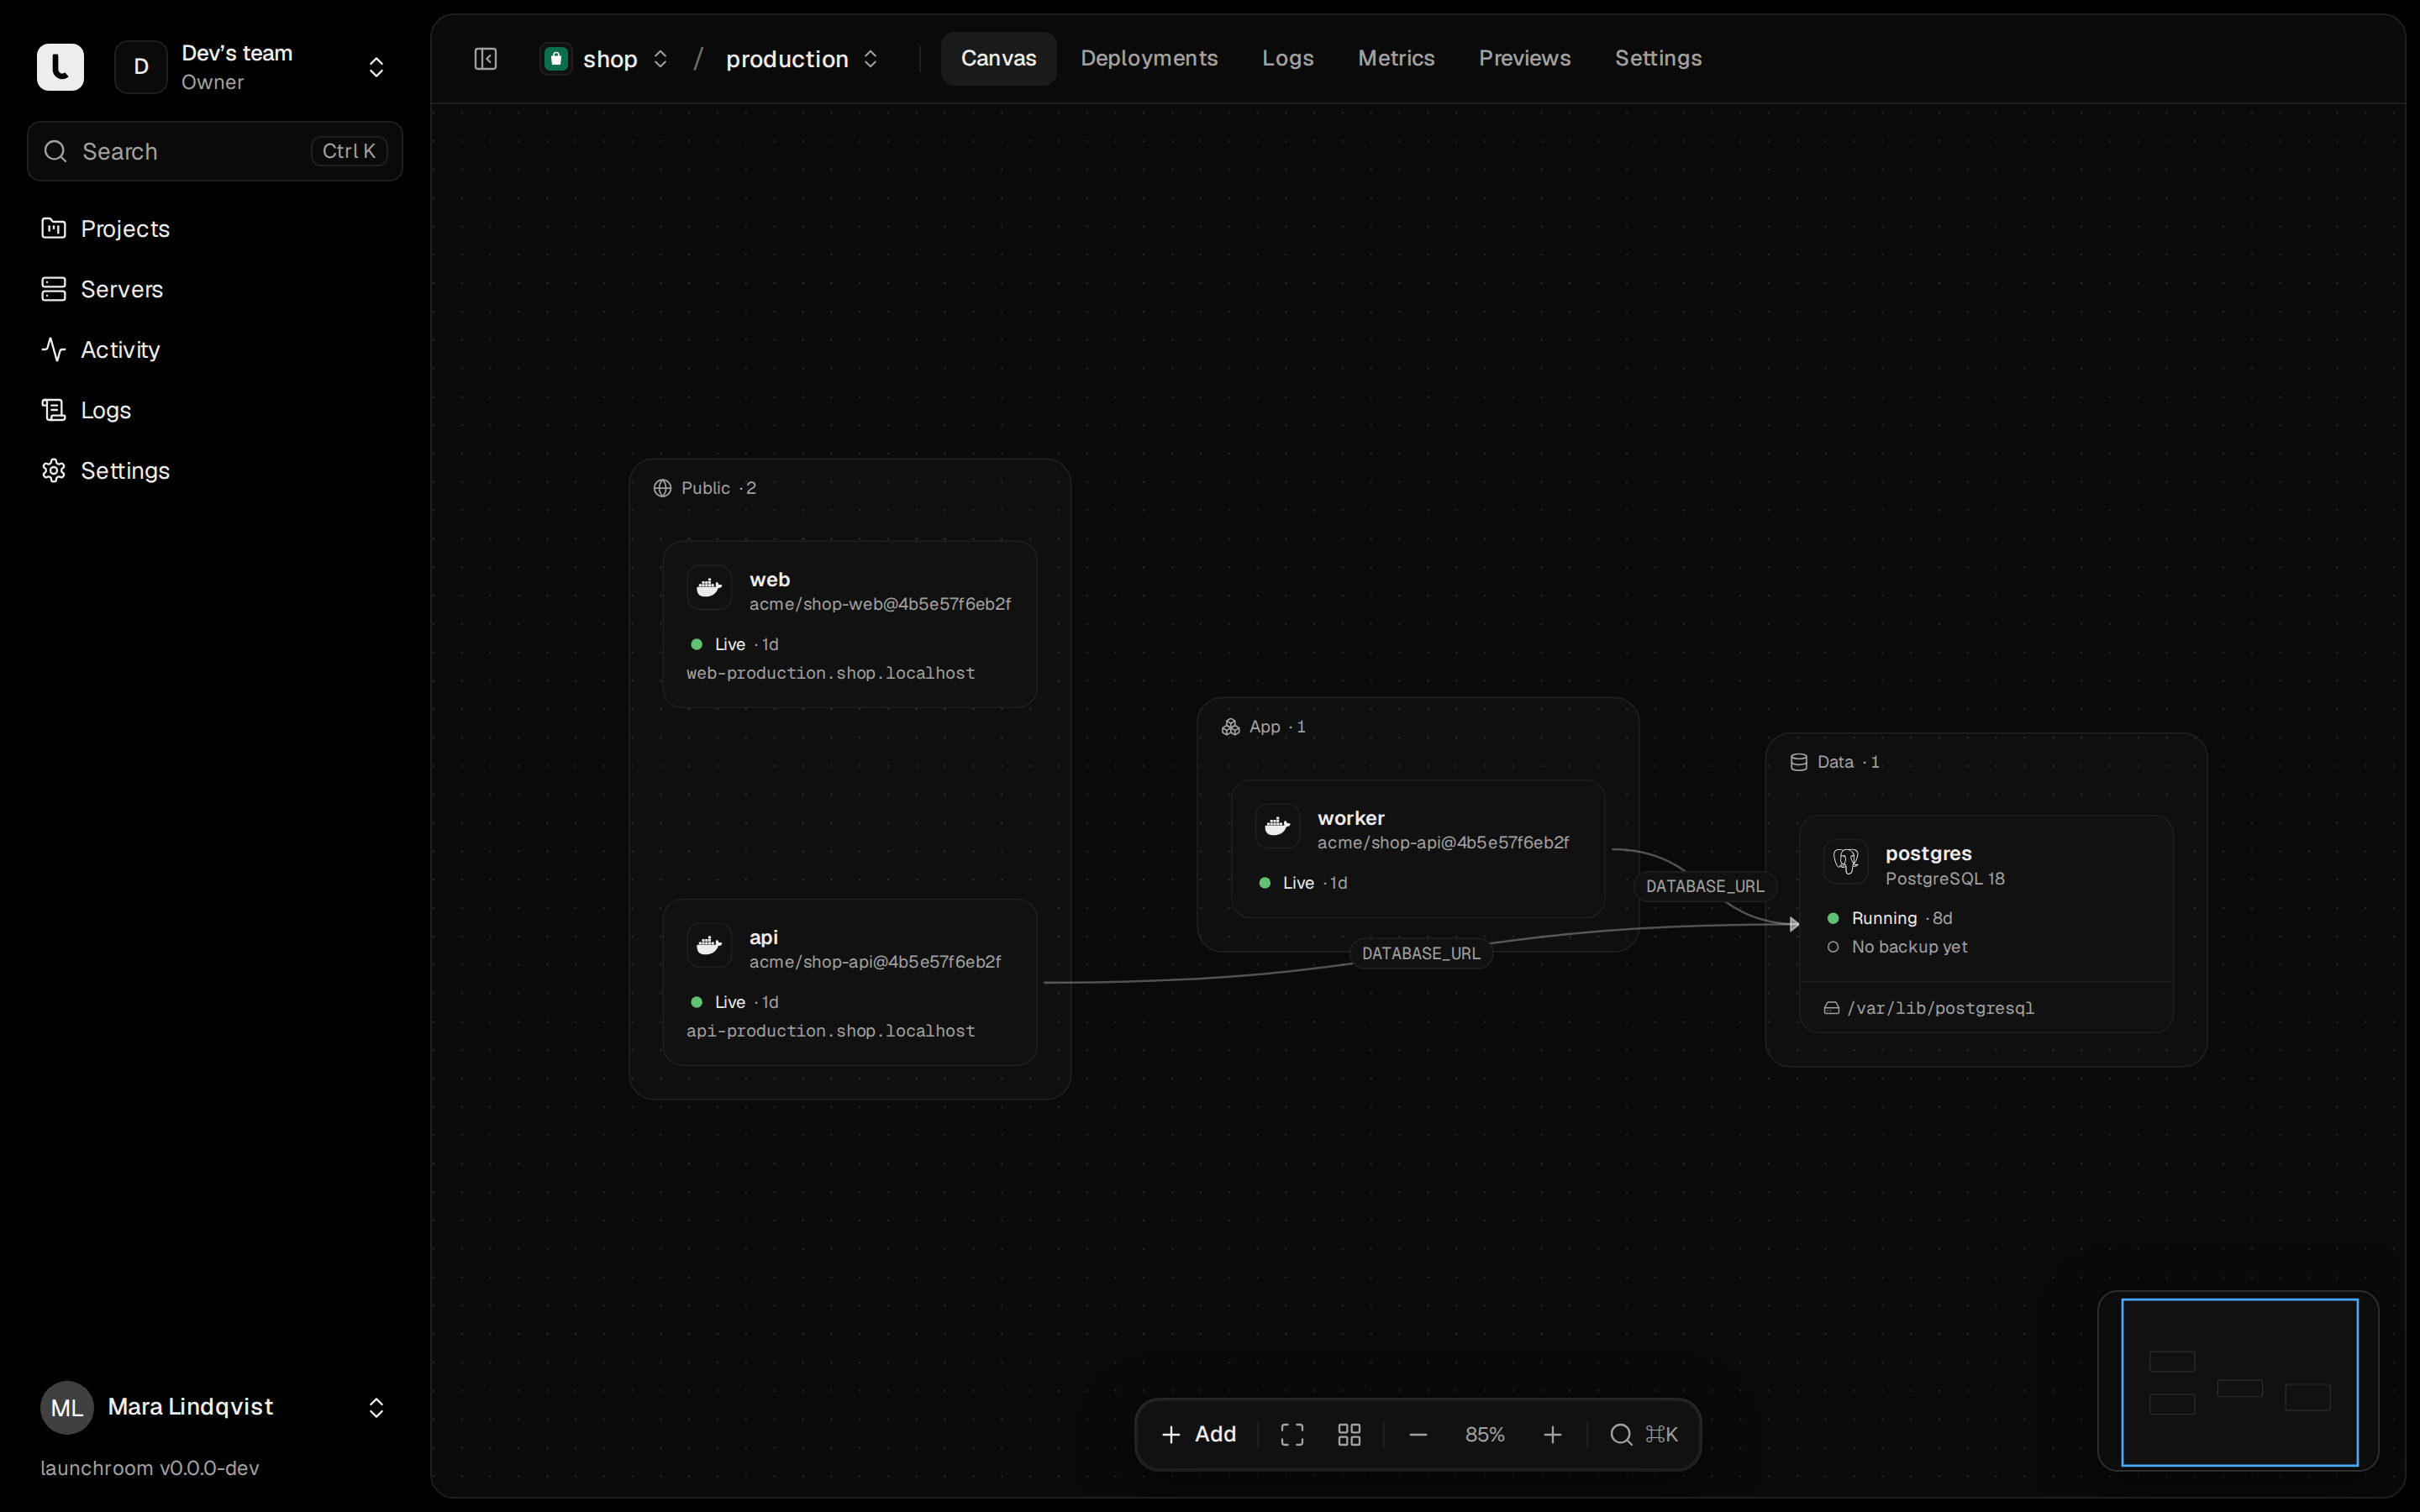Open the Logs tab in top bar
Viewport: 2420px width, 1512px height.
point(1287,58)
